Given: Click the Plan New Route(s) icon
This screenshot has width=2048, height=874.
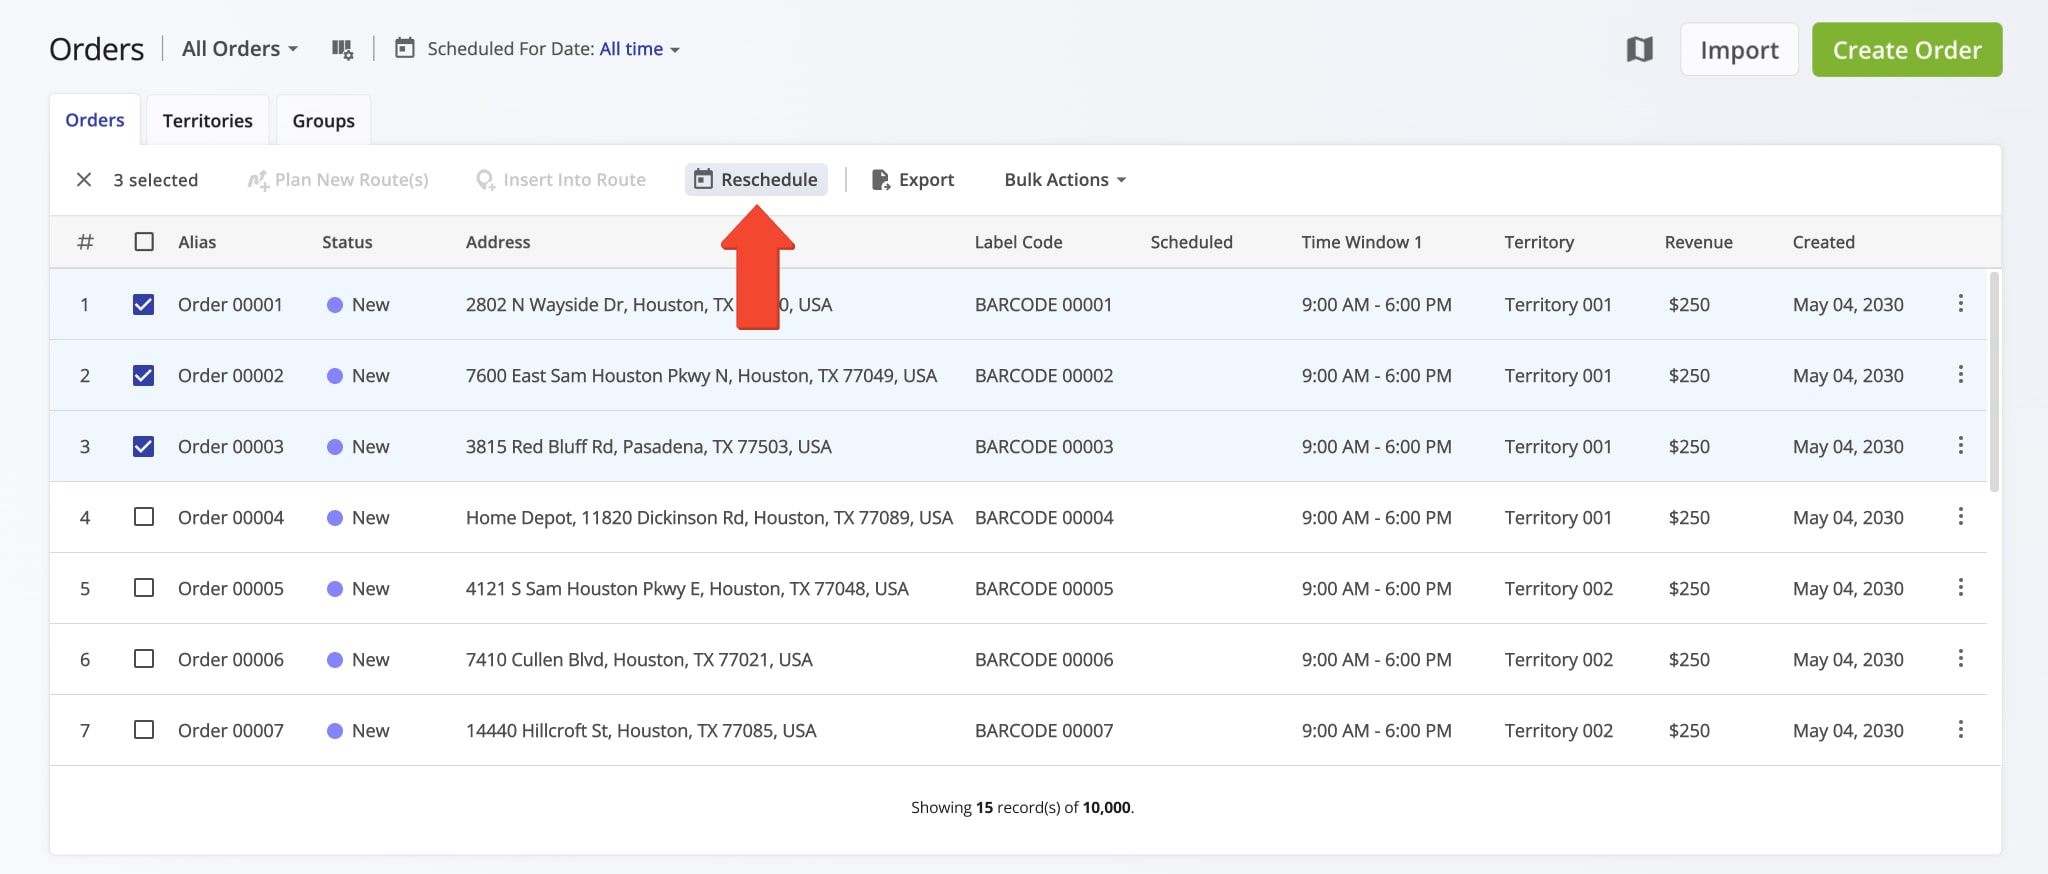Looking at the screenshot, I should 258,180.
